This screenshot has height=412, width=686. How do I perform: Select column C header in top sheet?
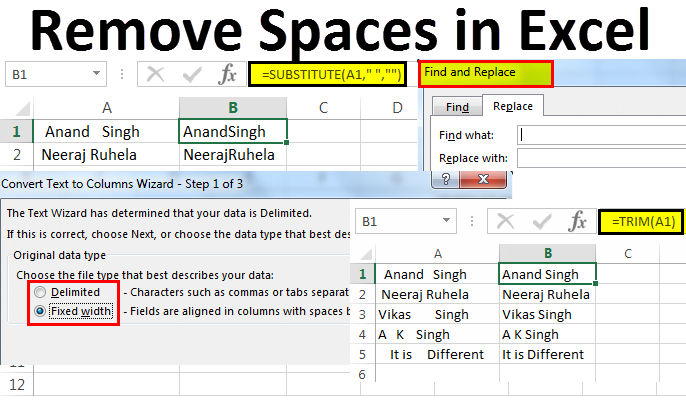[x=323, y=108]
